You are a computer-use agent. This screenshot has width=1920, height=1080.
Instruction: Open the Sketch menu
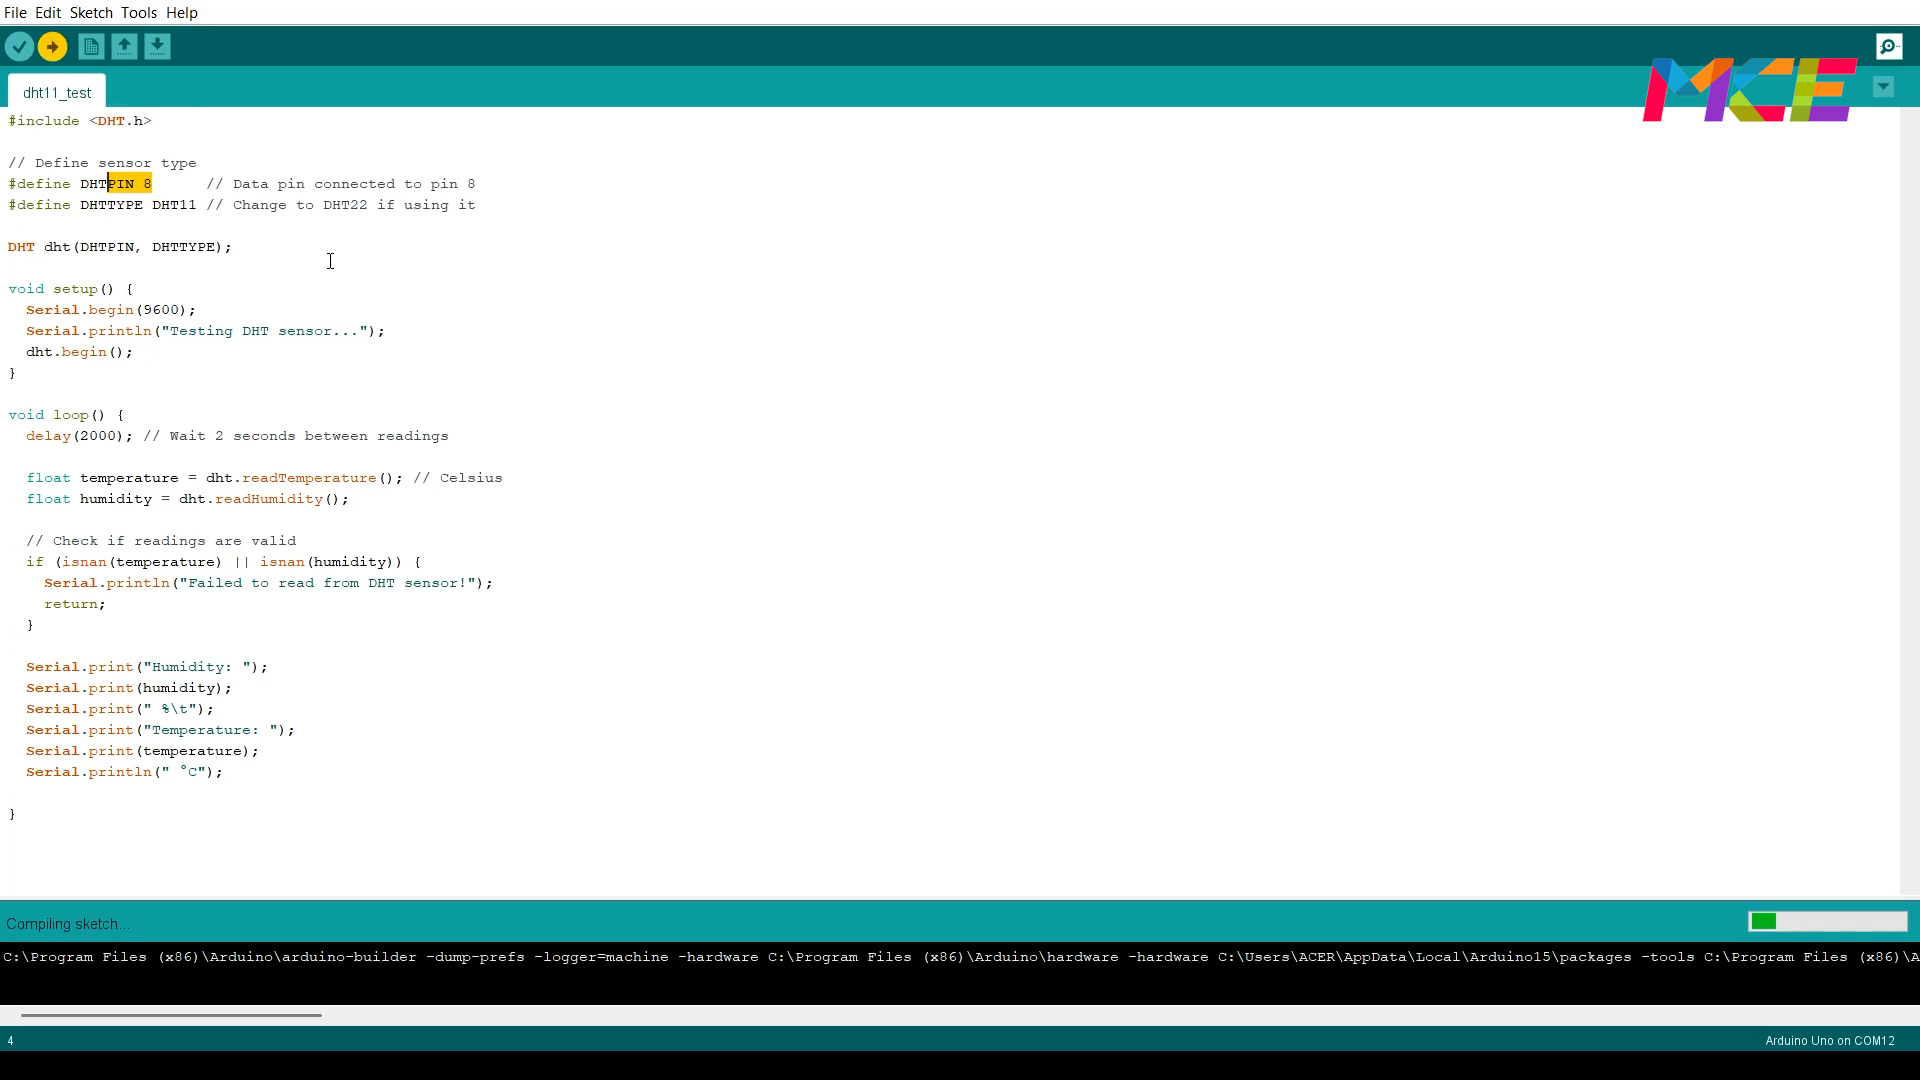click(x=91, y=13)
